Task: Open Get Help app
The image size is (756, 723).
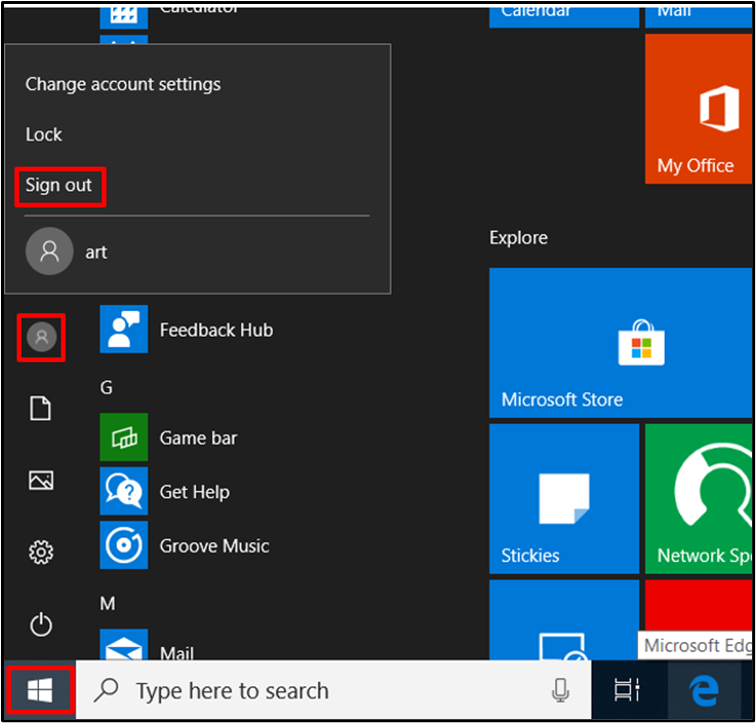Action: coord(165,492)
